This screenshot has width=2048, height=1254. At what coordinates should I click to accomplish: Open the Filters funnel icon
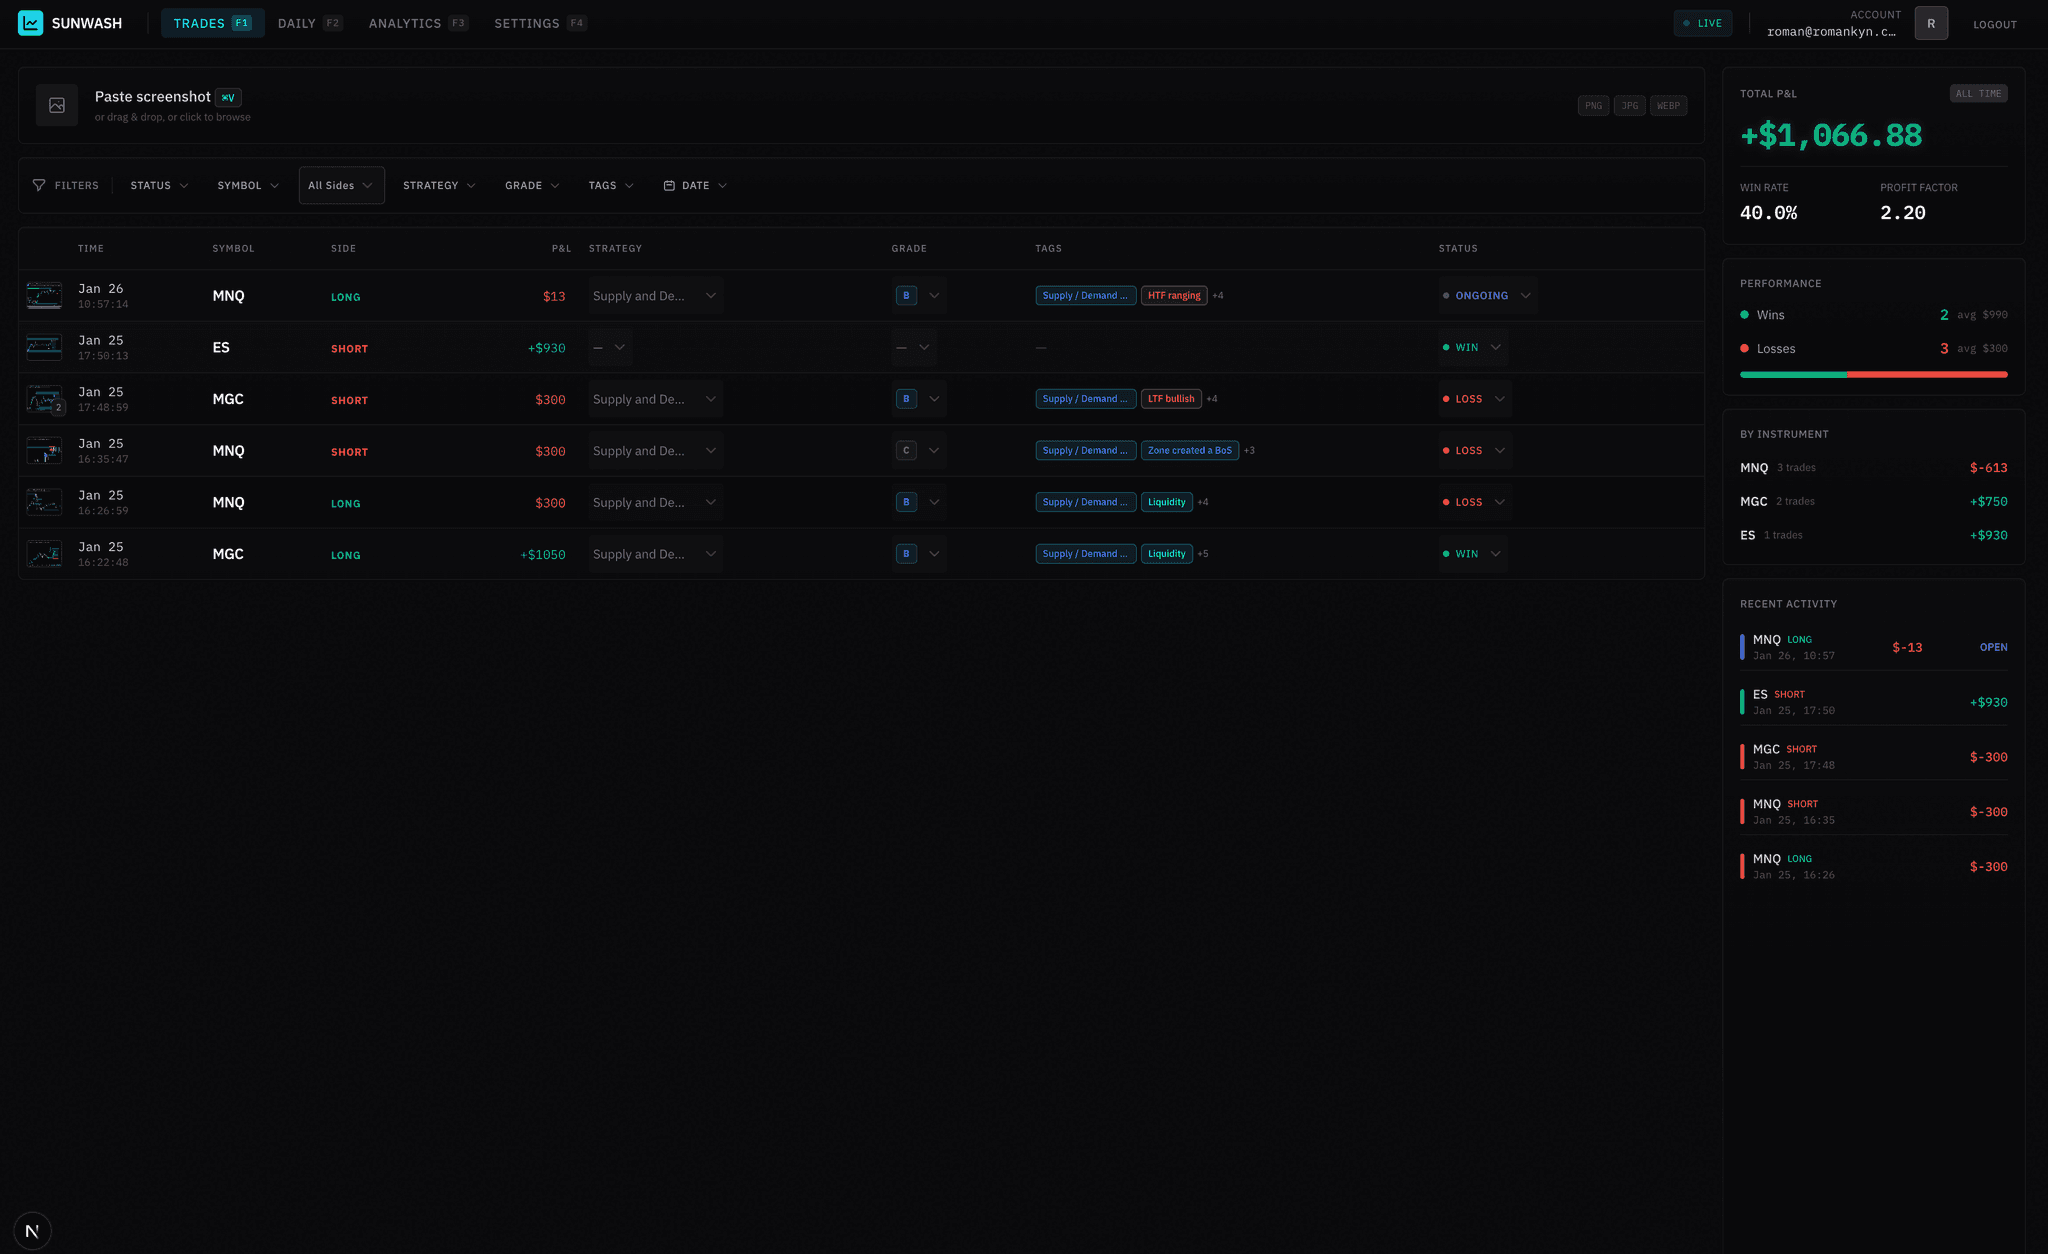pyautogui.click(x=38, y=185)
